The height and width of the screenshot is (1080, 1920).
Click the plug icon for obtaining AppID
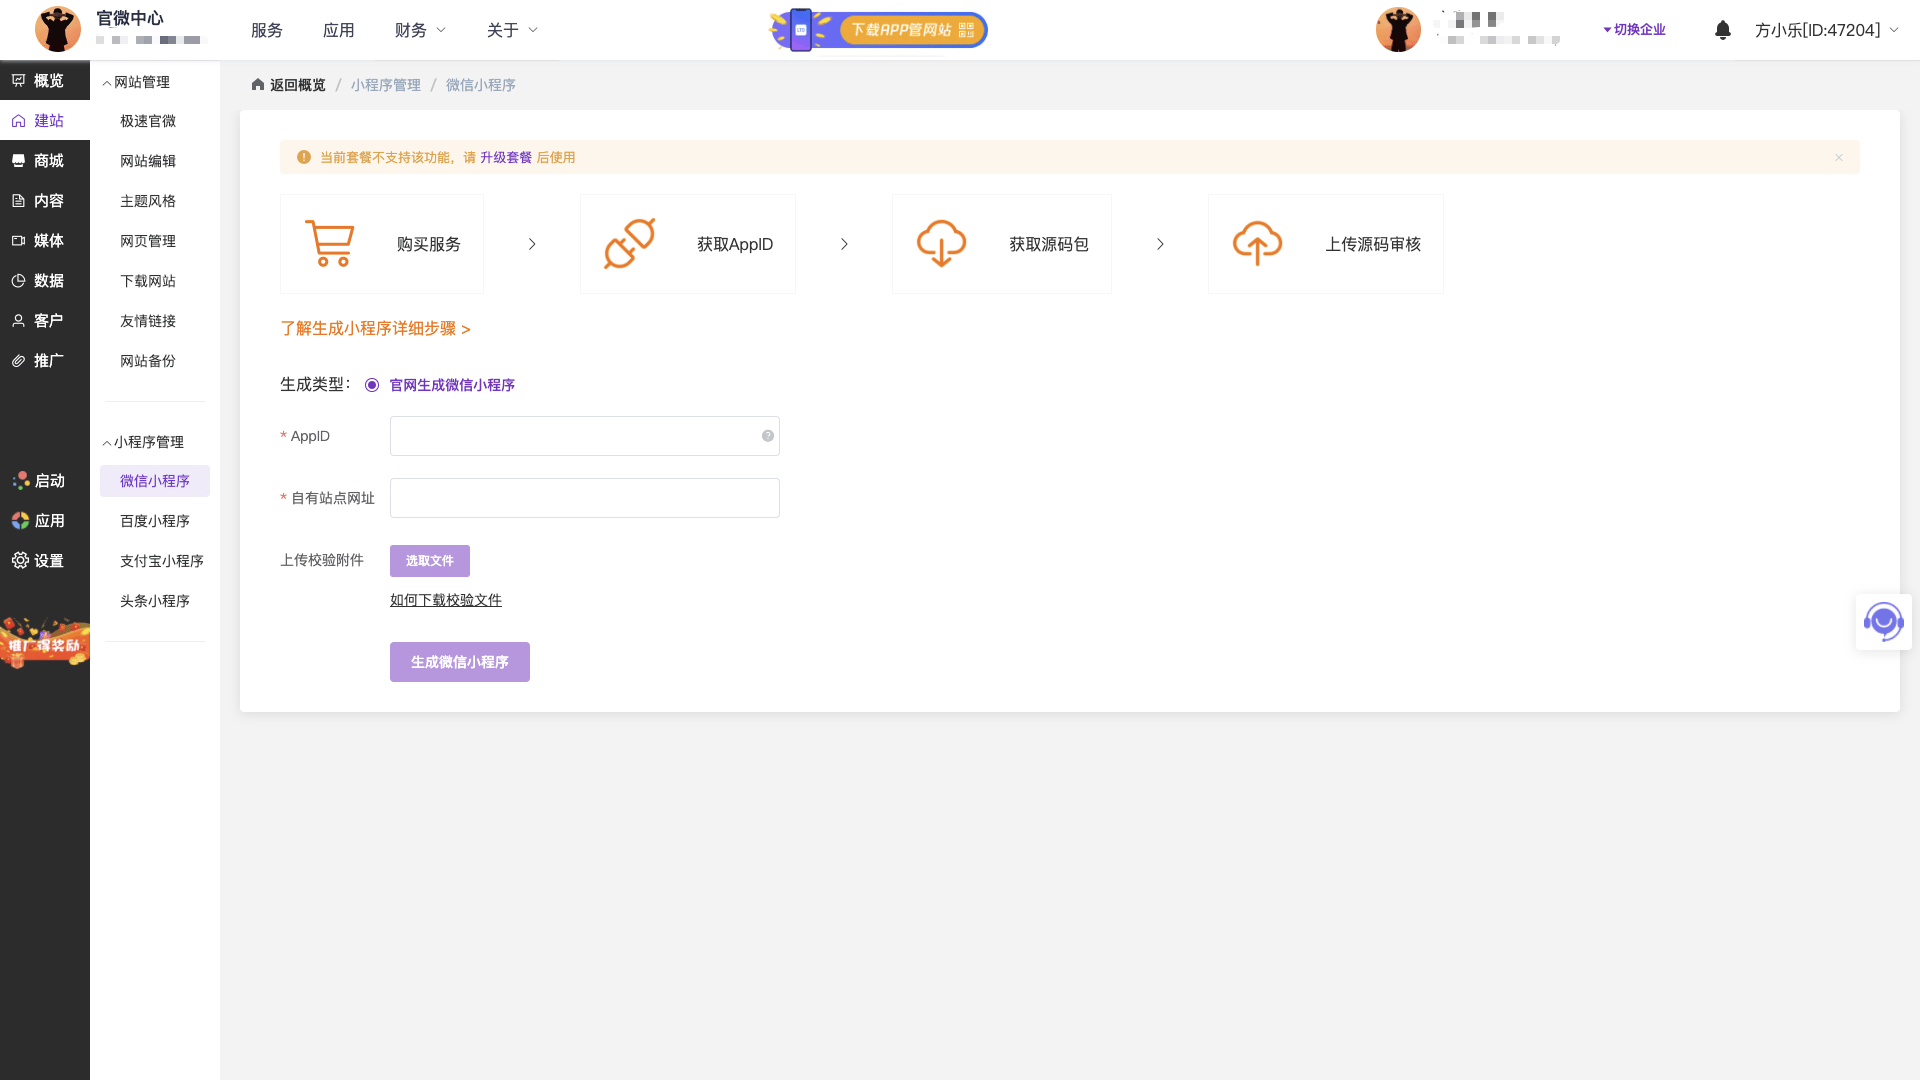point(629,243)
